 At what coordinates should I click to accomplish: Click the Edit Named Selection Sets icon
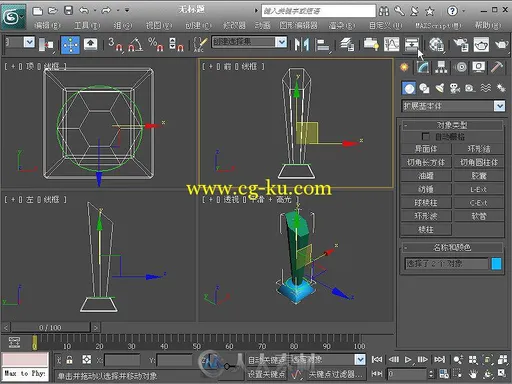pos(200,44)
